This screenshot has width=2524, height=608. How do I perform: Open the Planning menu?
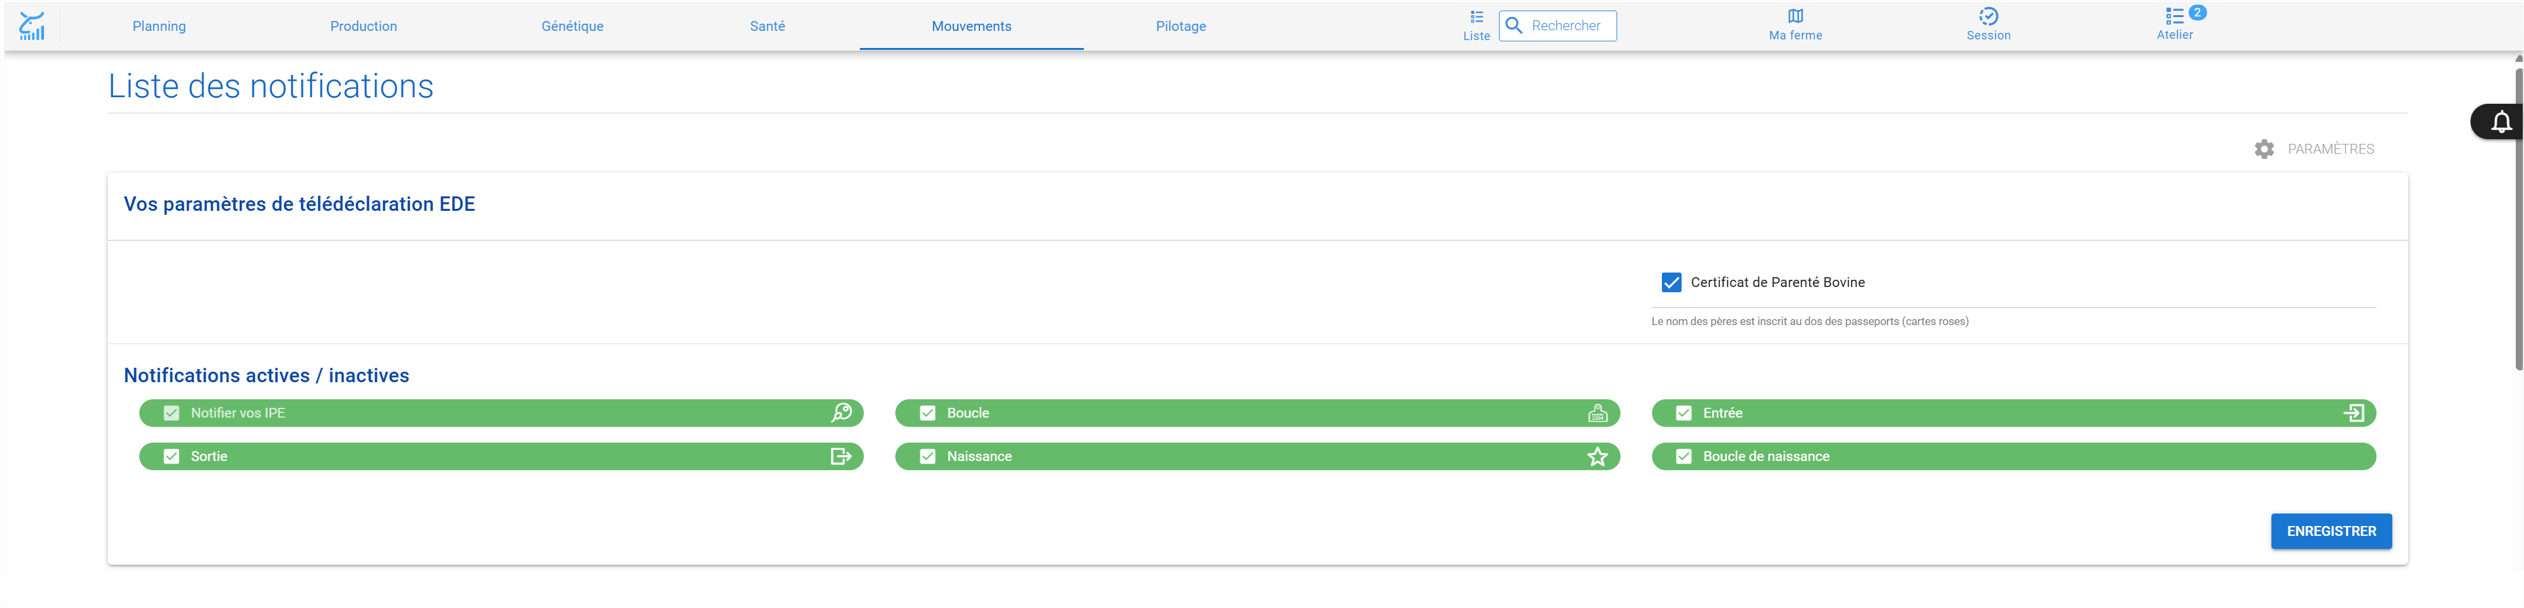click(x=159, y=26)
